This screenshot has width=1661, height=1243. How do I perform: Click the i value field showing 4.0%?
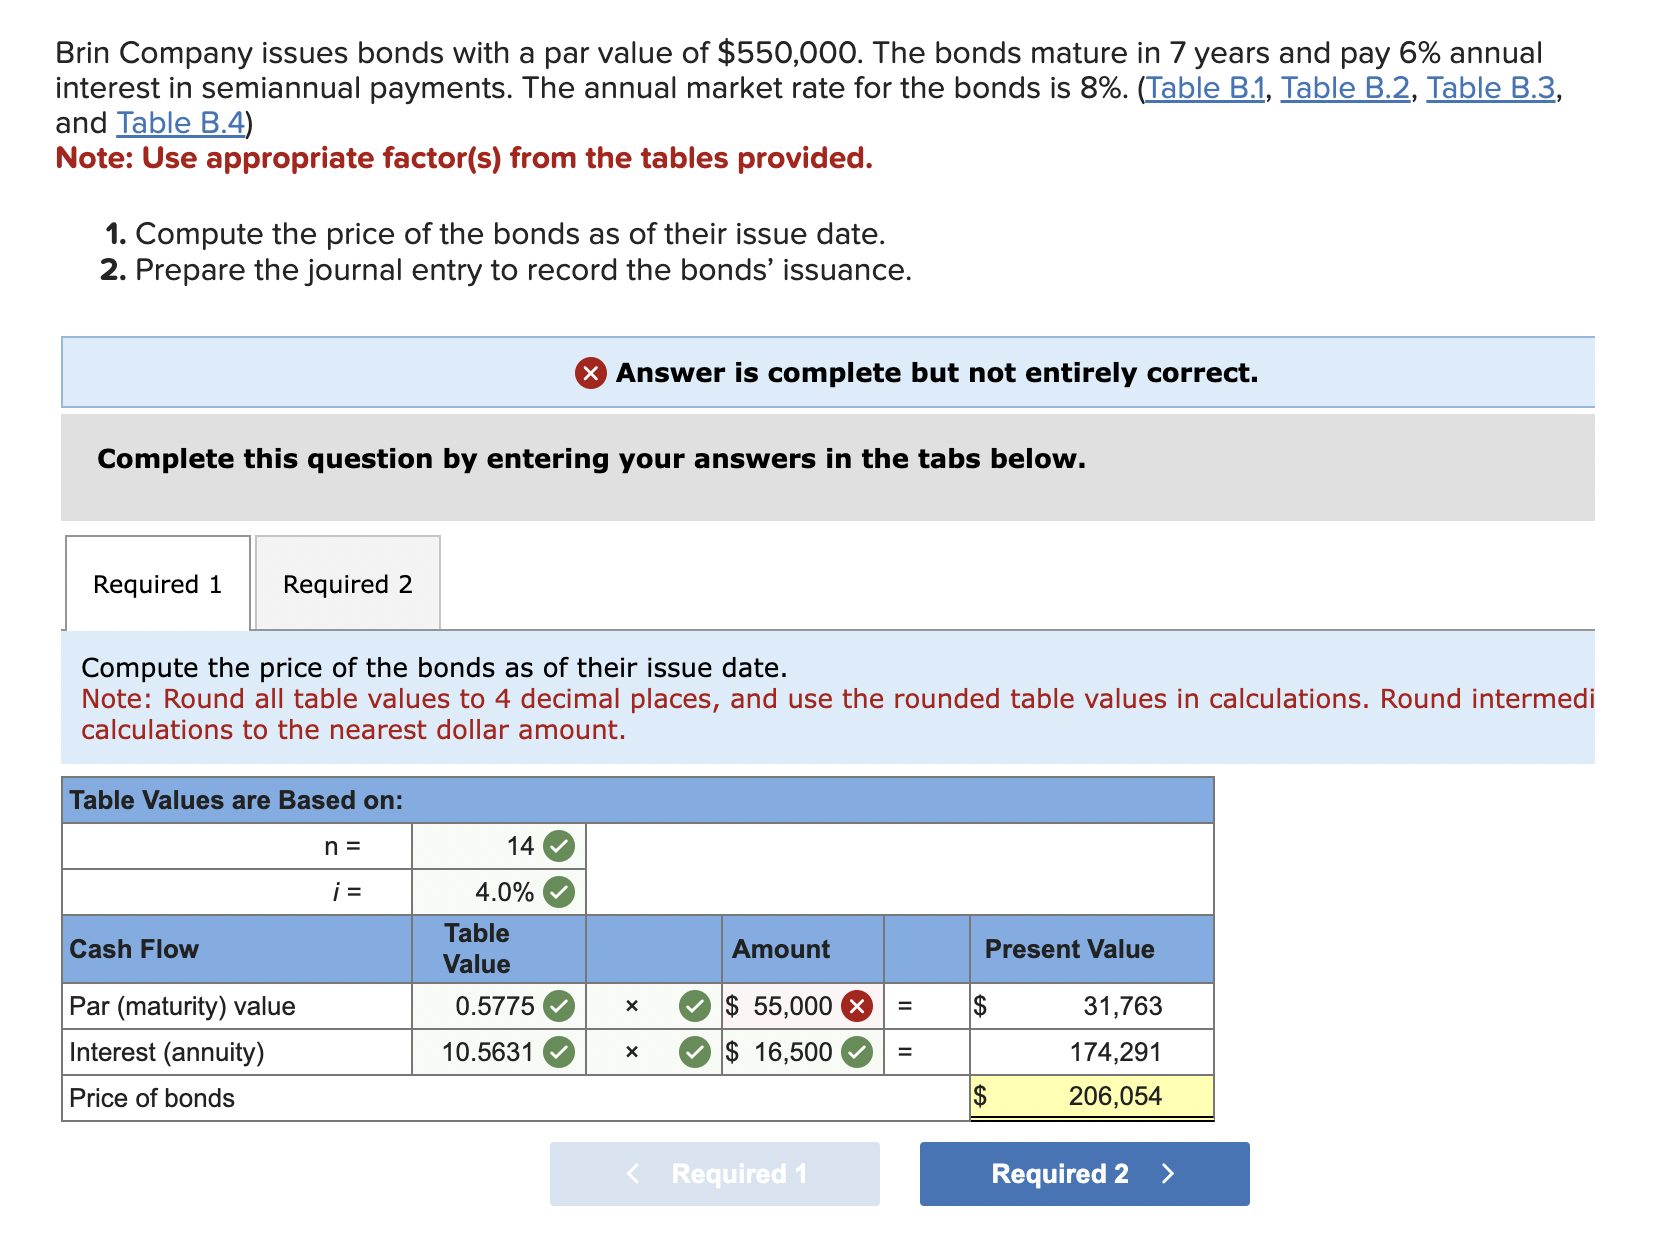coord(498,892)
